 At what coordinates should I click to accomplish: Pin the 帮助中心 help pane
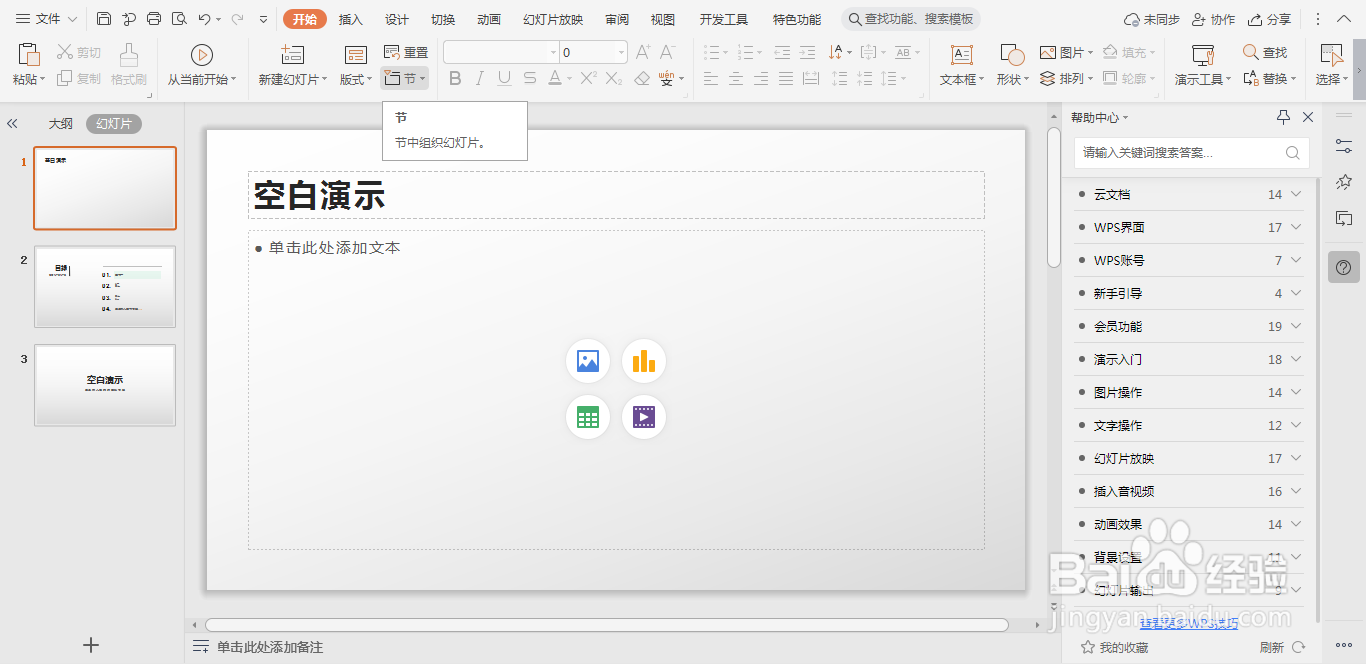click(x=1284, y=118)
